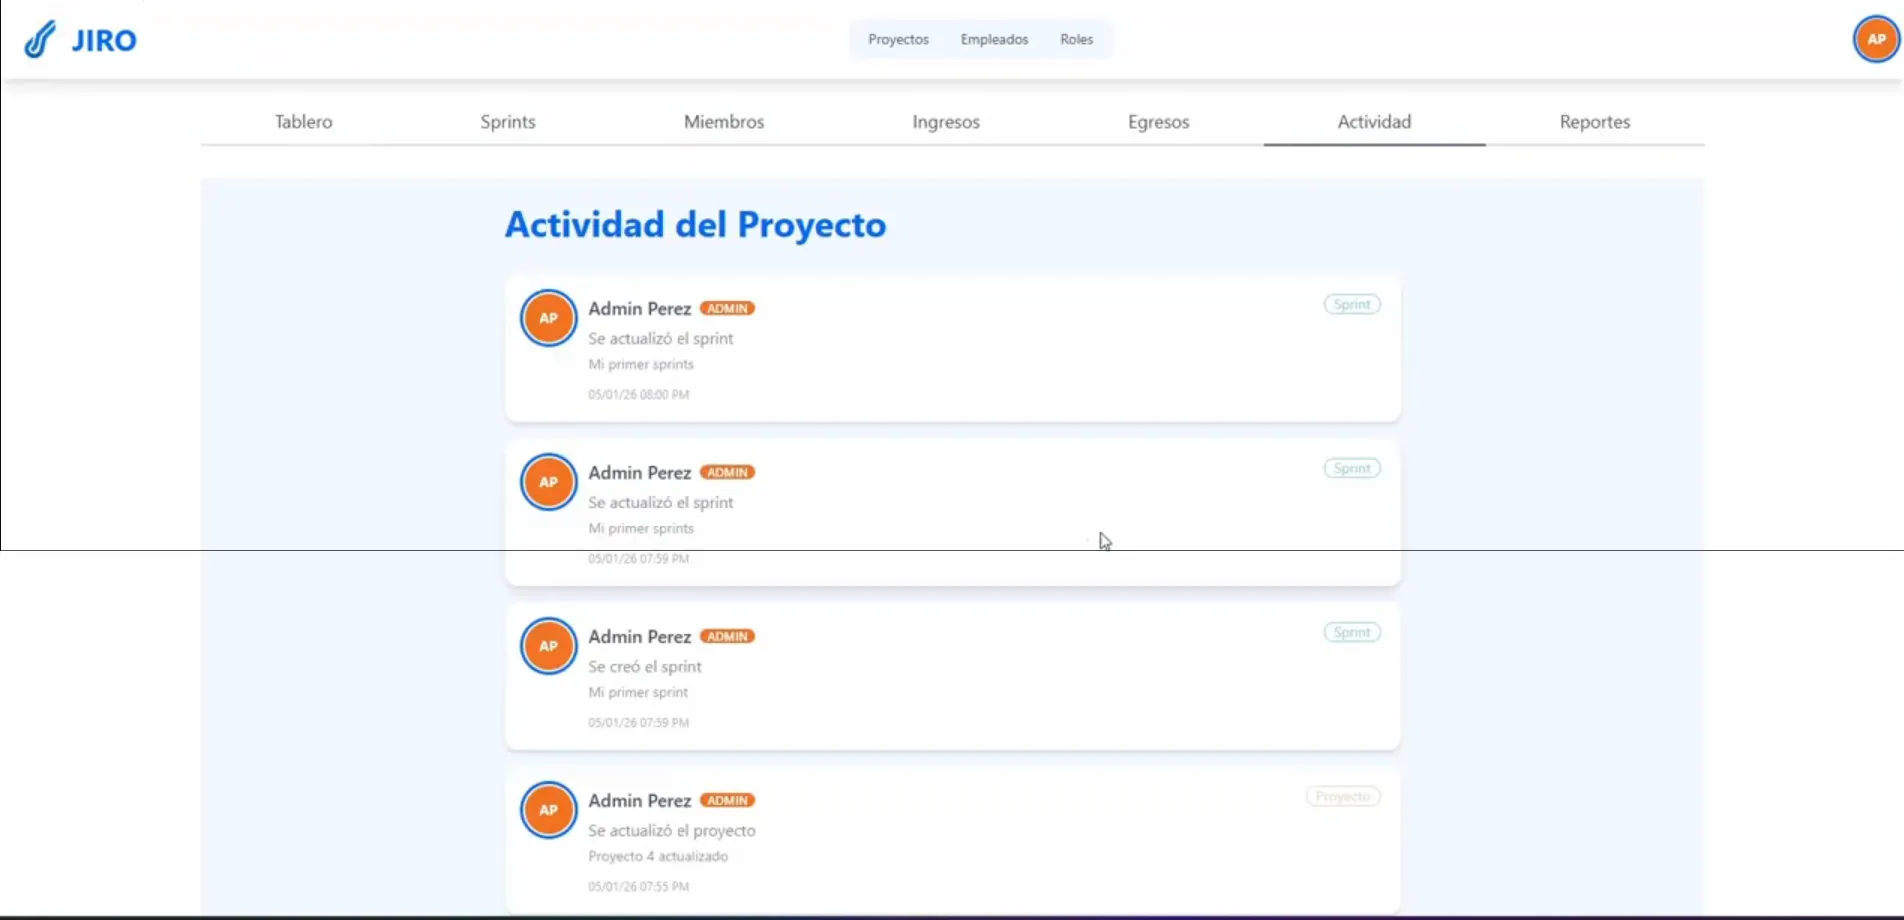Open the Sprints tab
The width and height of the screenshot is (1904, 920).
(x=507, y=121)
